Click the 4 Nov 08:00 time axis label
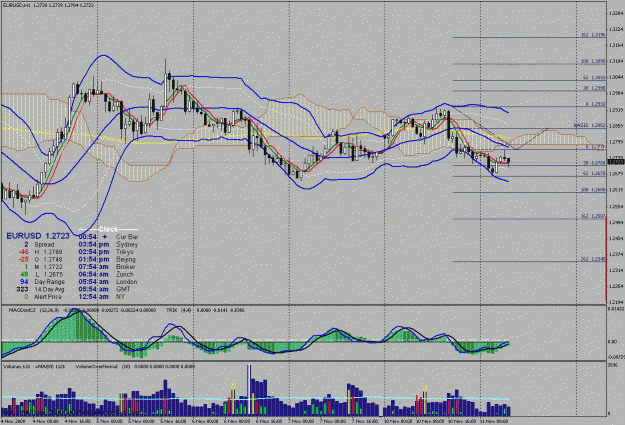Screen dimensions: 625x425 [x=45, y=421]
